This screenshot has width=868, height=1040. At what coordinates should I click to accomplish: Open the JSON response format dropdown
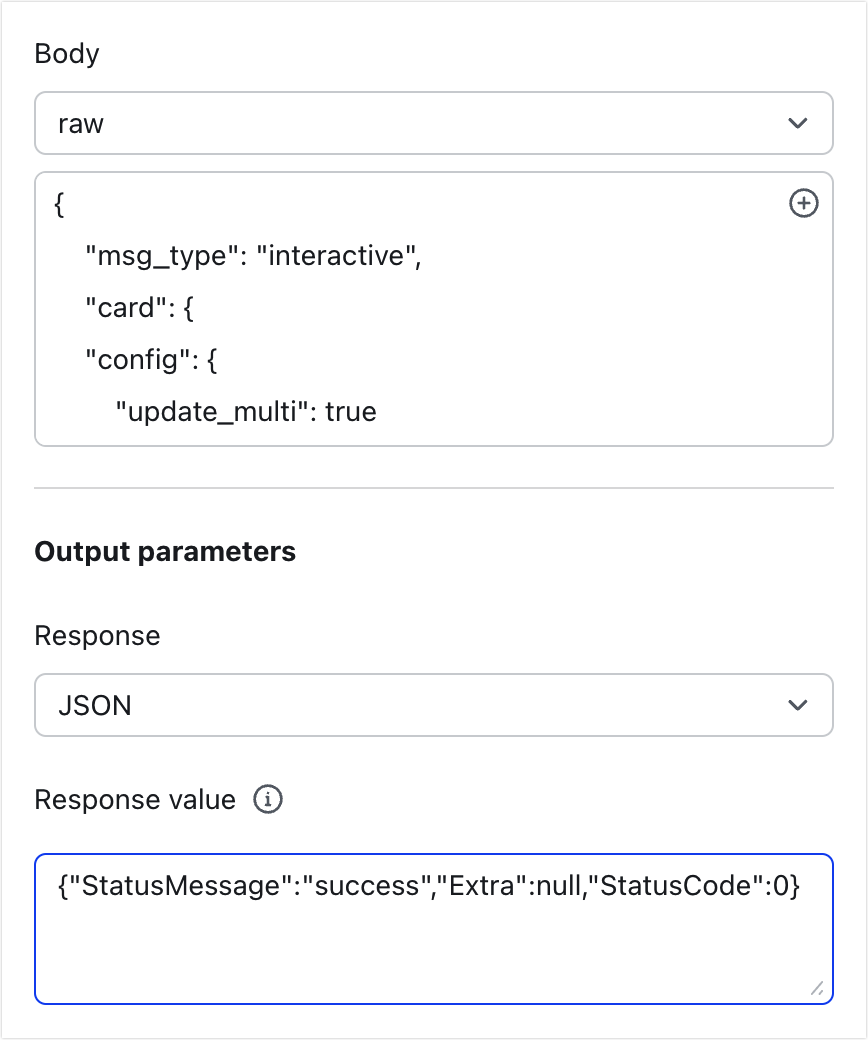click(433, 706)
